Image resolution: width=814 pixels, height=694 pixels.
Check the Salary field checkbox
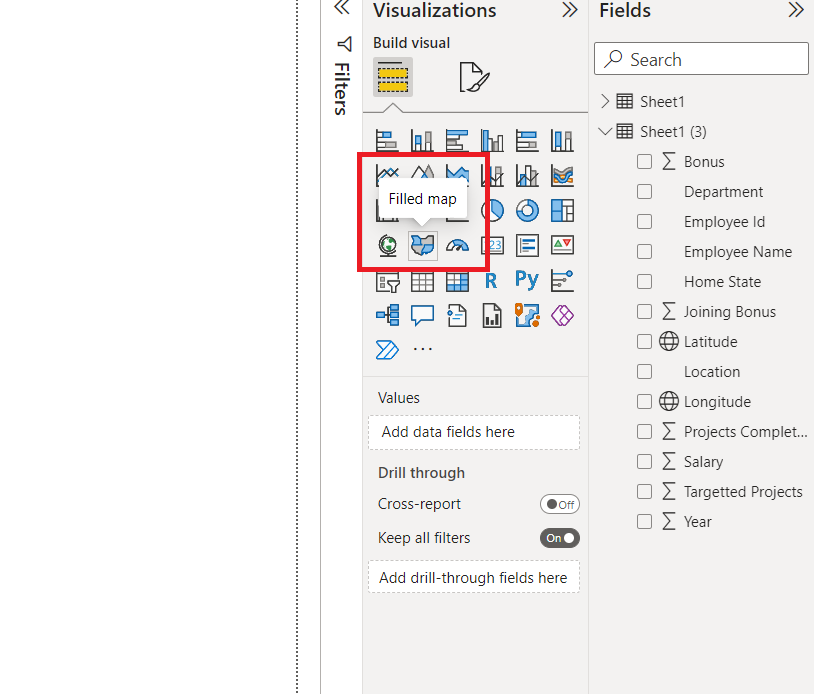click(644, 461)
